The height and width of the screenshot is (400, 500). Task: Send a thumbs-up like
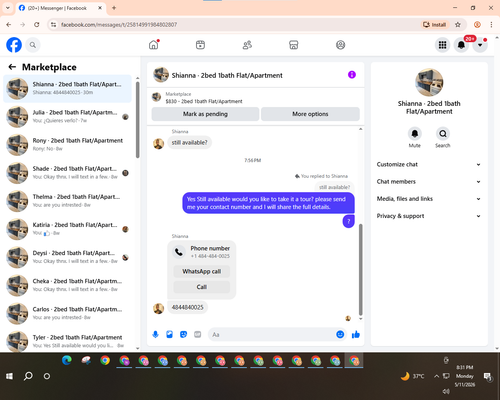[x=356, y=334]
